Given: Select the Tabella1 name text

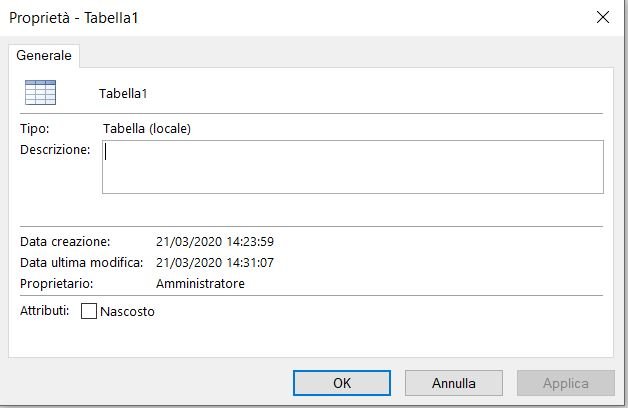Looking at the screenshot, I should (x=123, y=94).
